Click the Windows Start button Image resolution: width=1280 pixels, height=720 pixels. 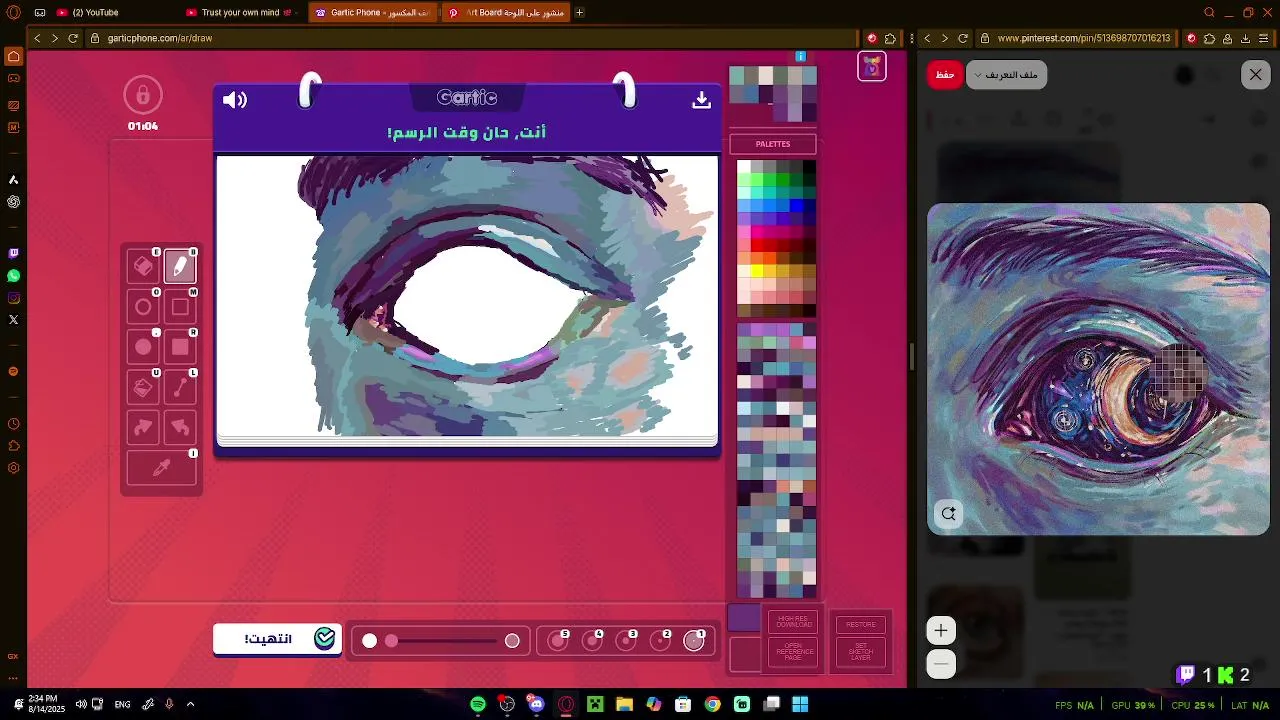tap(800, 704)
